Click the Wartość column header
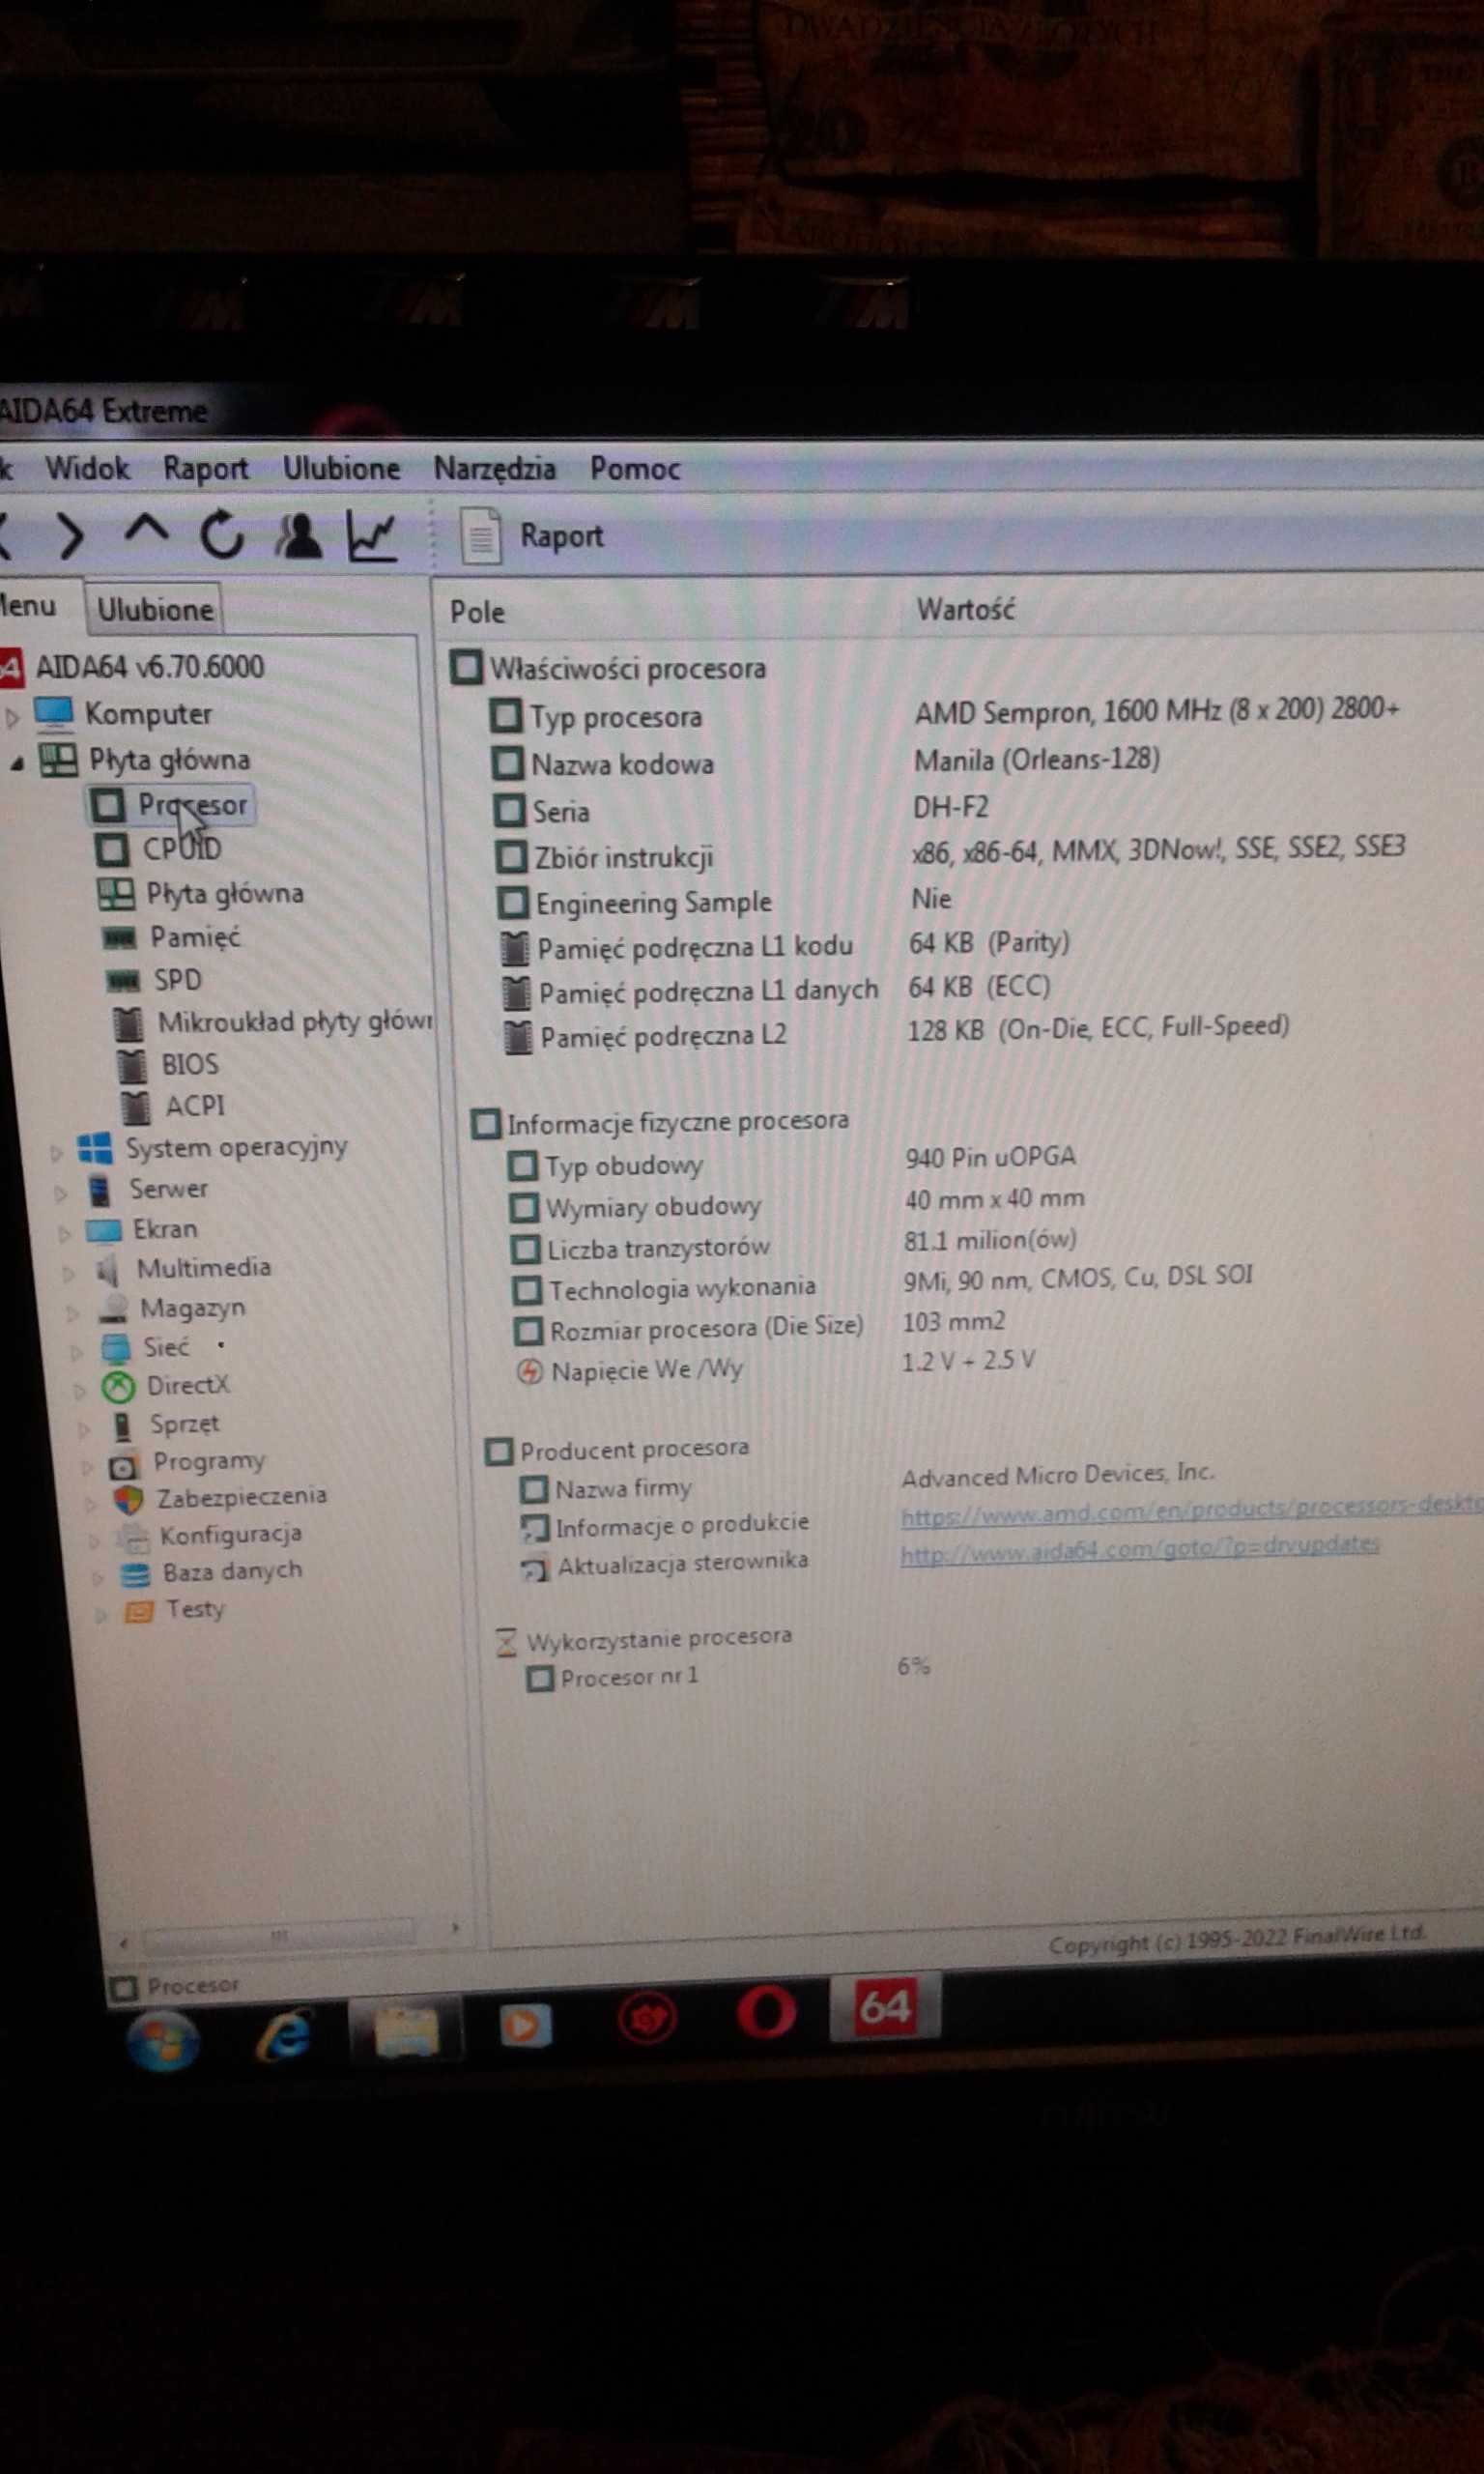The image size is (1484, 2474). [966, 609]
